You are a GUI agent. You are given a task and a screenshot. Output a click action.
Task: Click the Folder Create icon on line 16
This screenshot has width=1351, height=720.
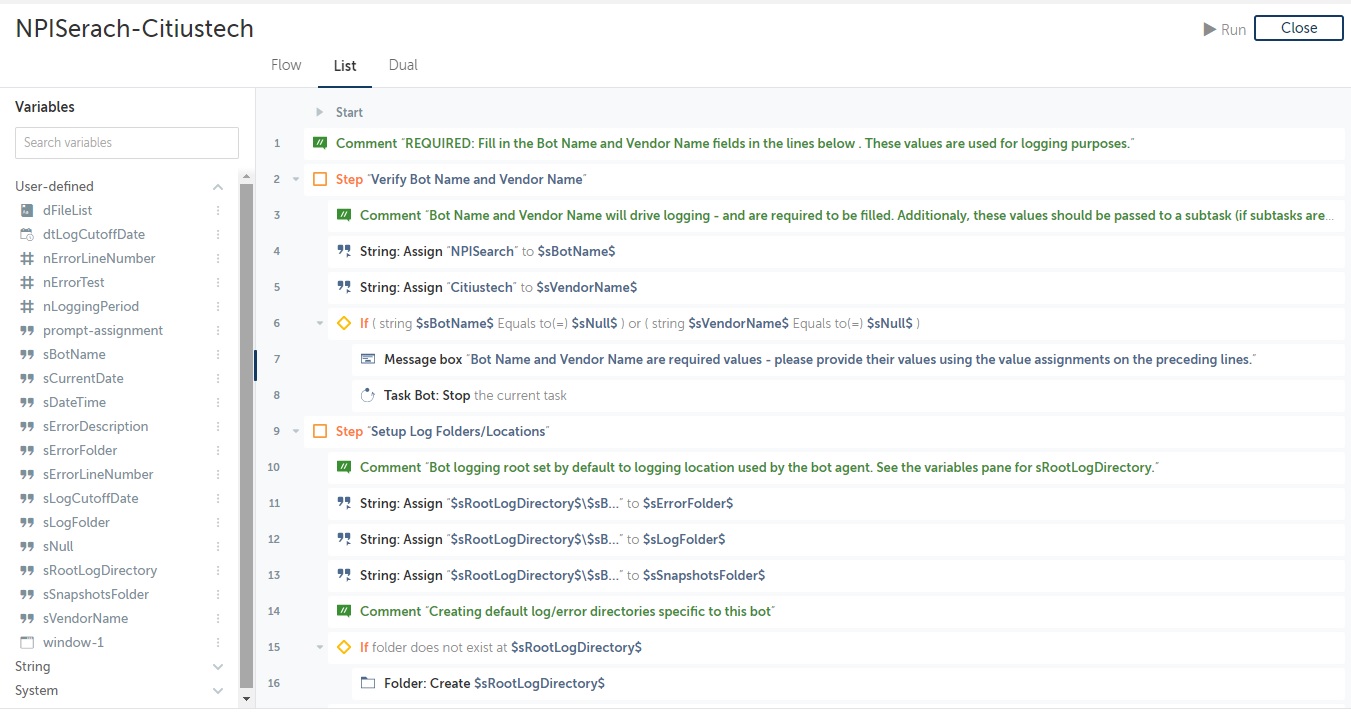click(368, 683)
